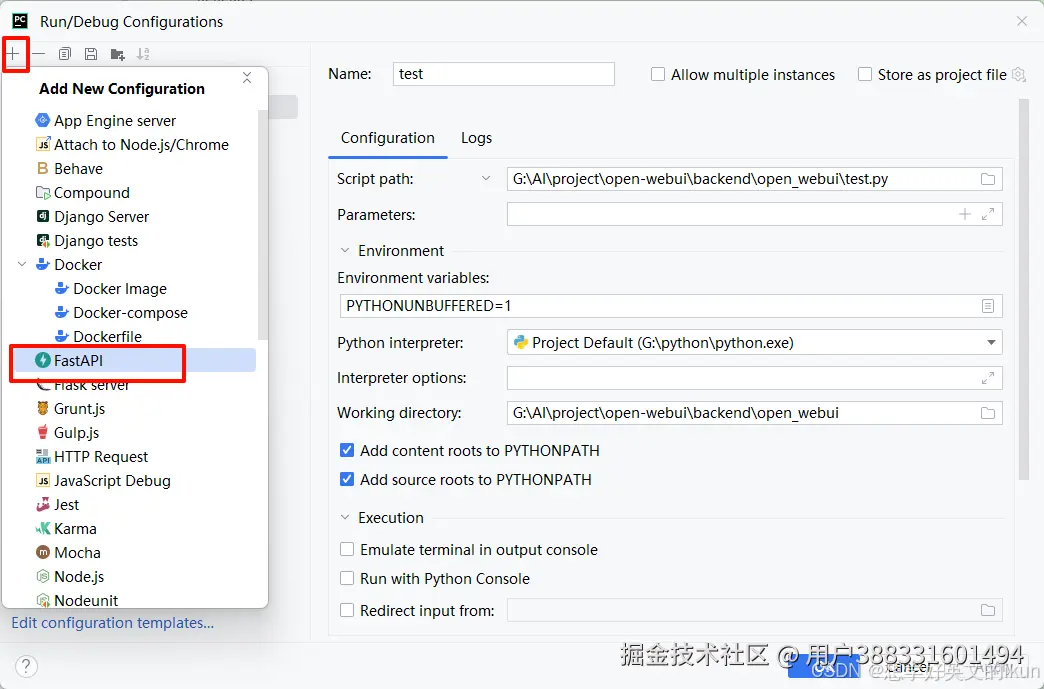Click the Sort Configurations alphabetically icon
This screenshot has height=689, width=1044.
point(143,54)
